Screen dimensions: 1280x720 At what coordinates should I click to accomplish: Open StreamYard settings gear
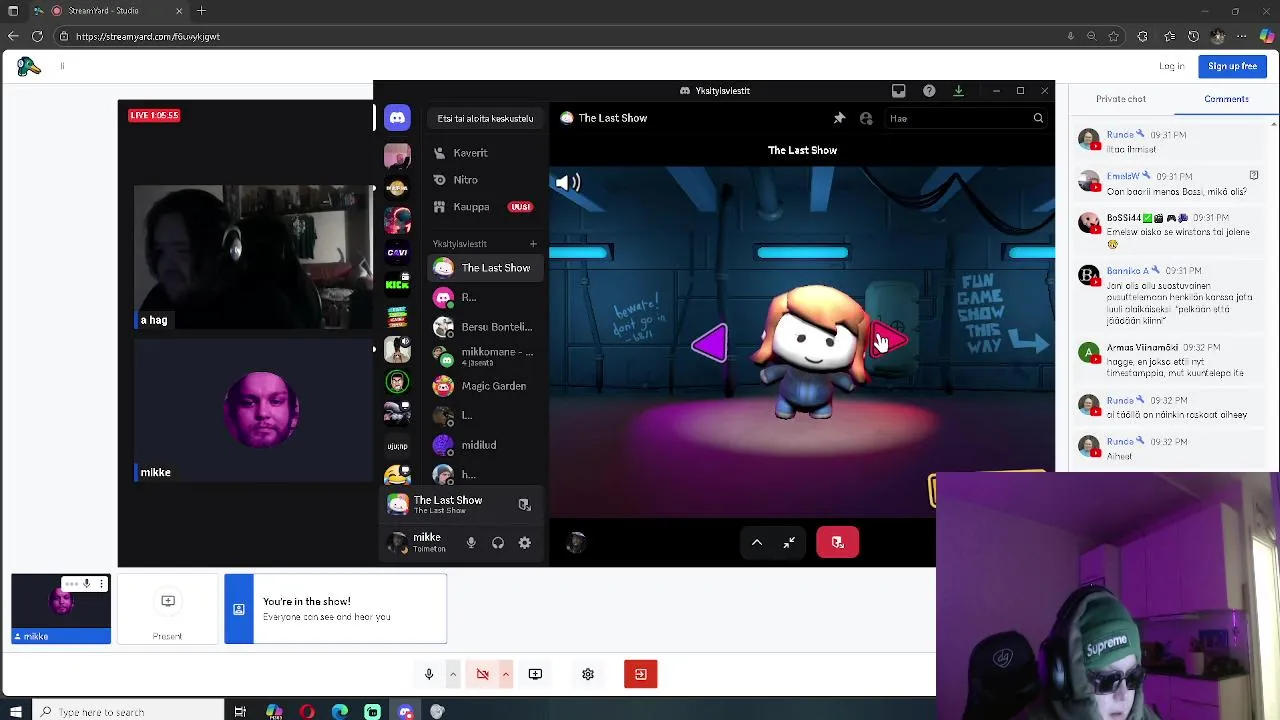coord(588,674)
